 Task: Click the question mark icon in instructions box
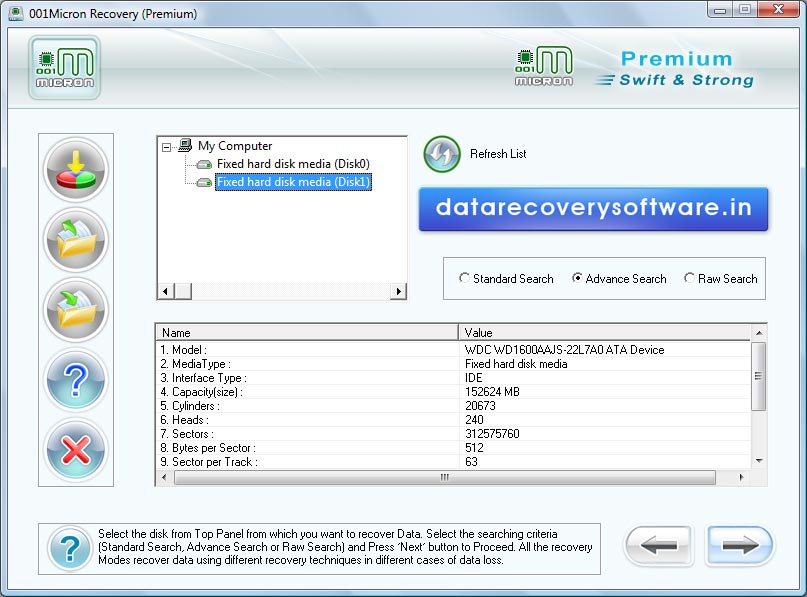[70, 549]
